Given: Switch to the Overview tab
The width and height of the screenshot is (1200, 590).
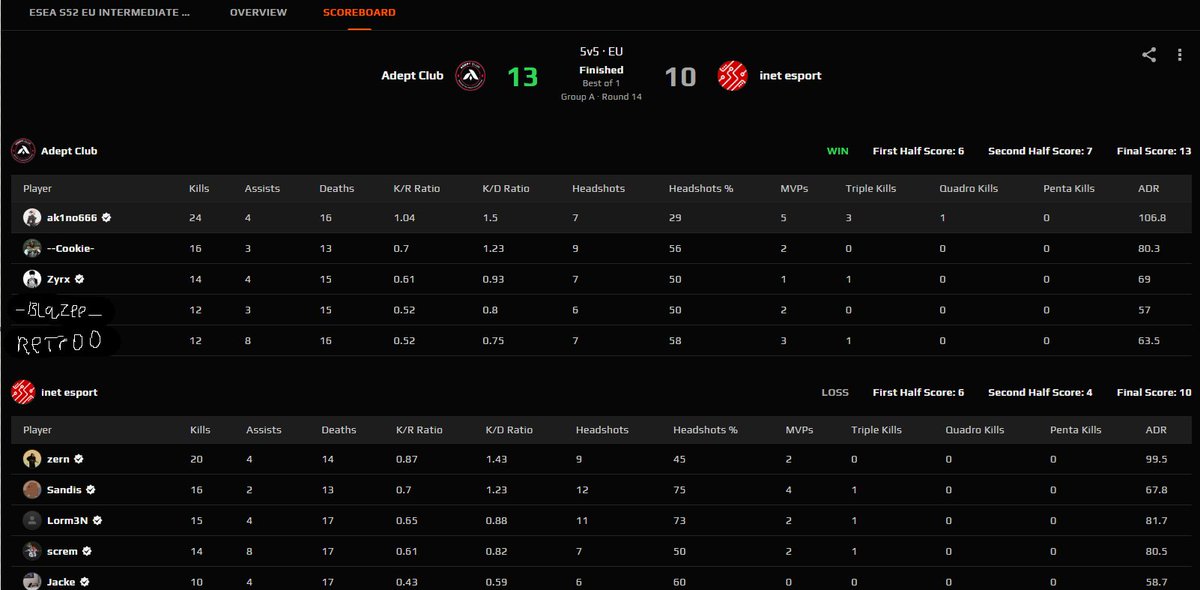Looking at the screenshot, I should click(x=258, y=13).
